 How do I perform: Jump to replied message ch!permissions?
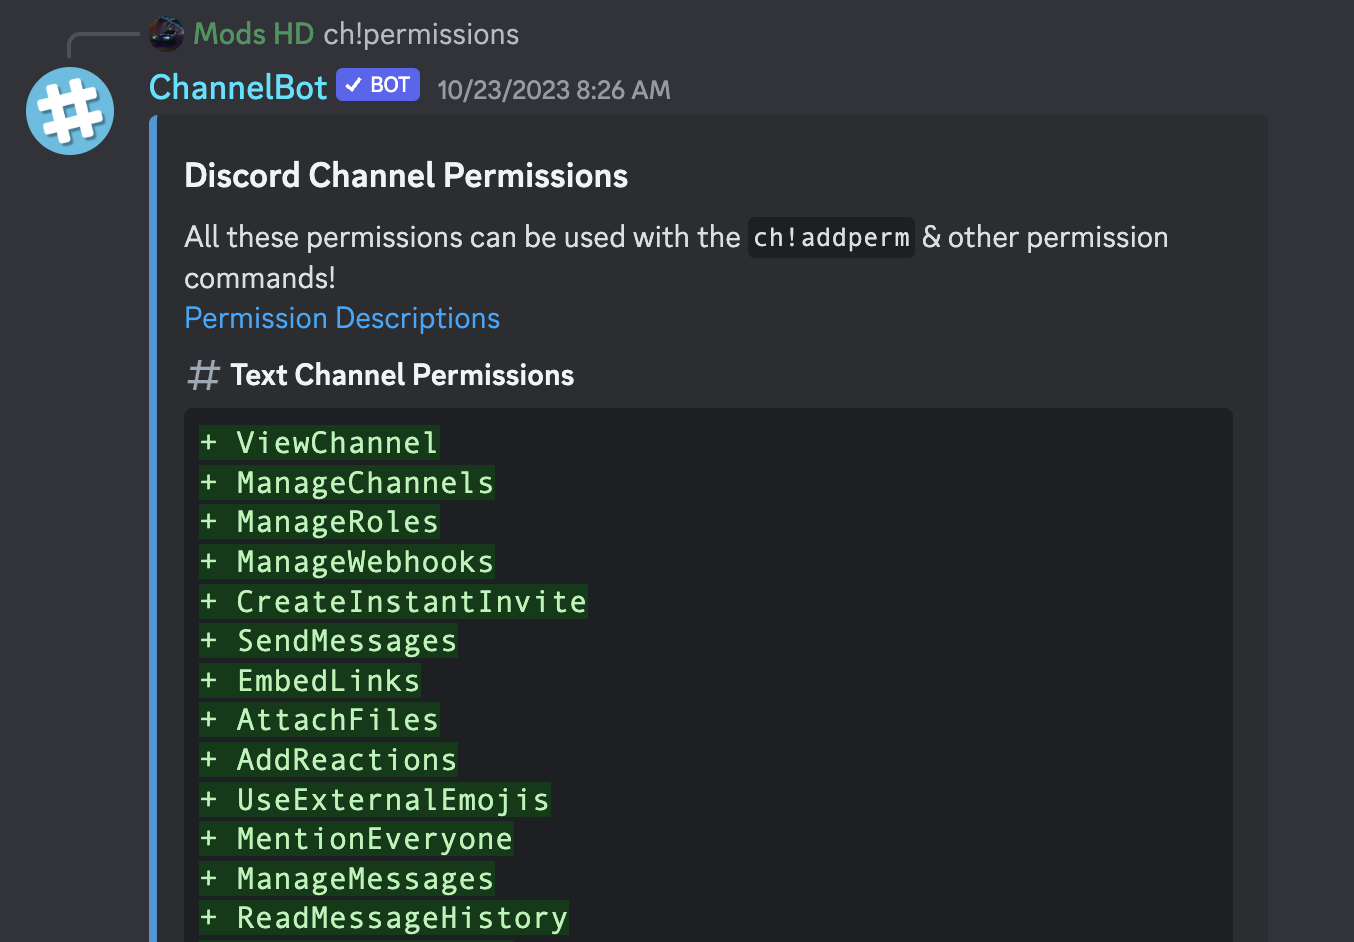pos(421,34)
